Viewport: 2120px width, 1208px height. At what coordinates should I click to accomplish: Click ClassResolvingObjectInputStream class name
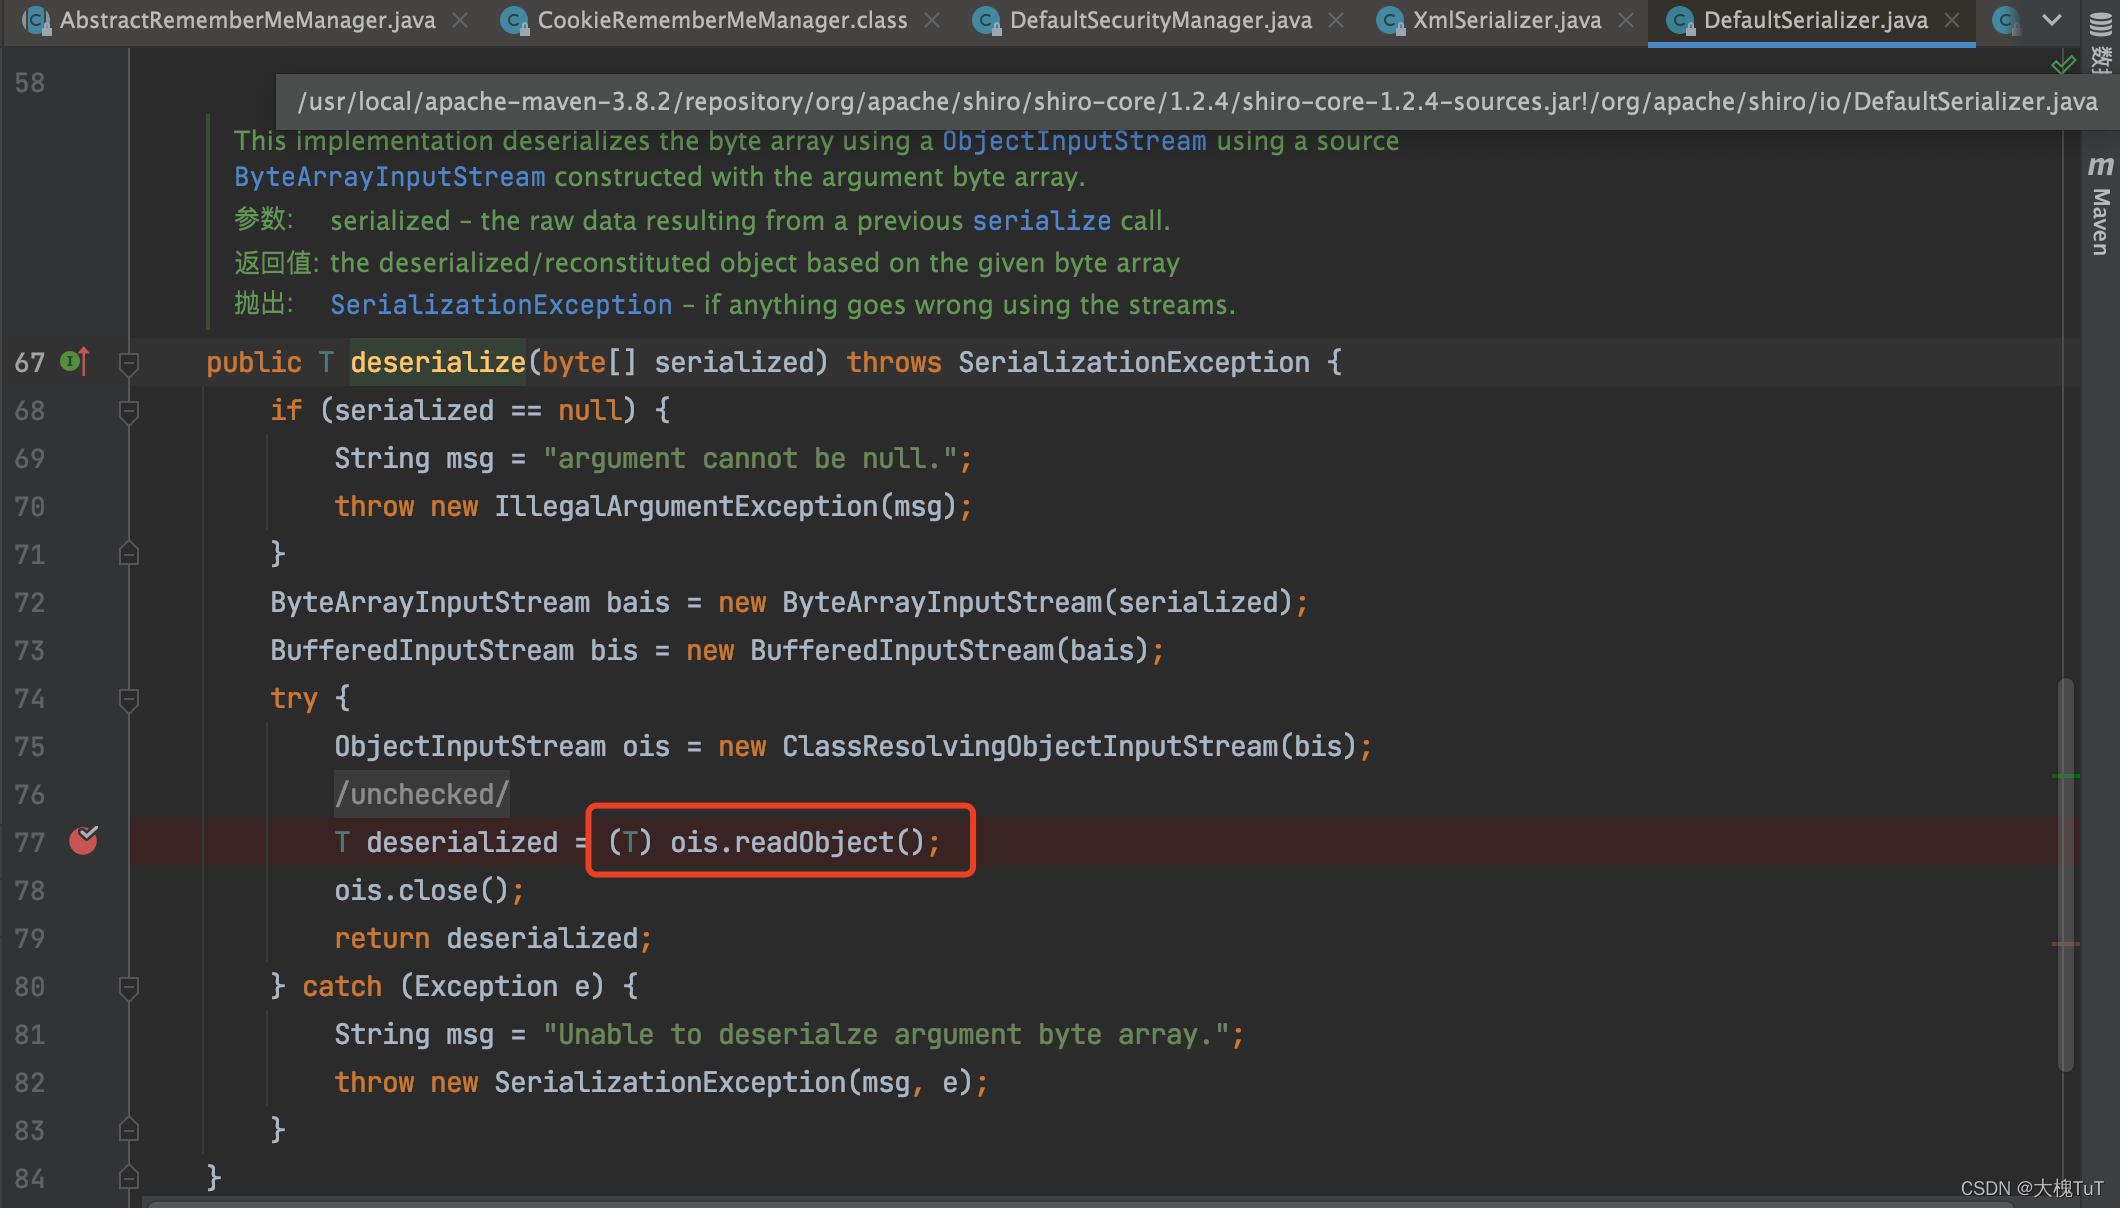point(1030,747)
